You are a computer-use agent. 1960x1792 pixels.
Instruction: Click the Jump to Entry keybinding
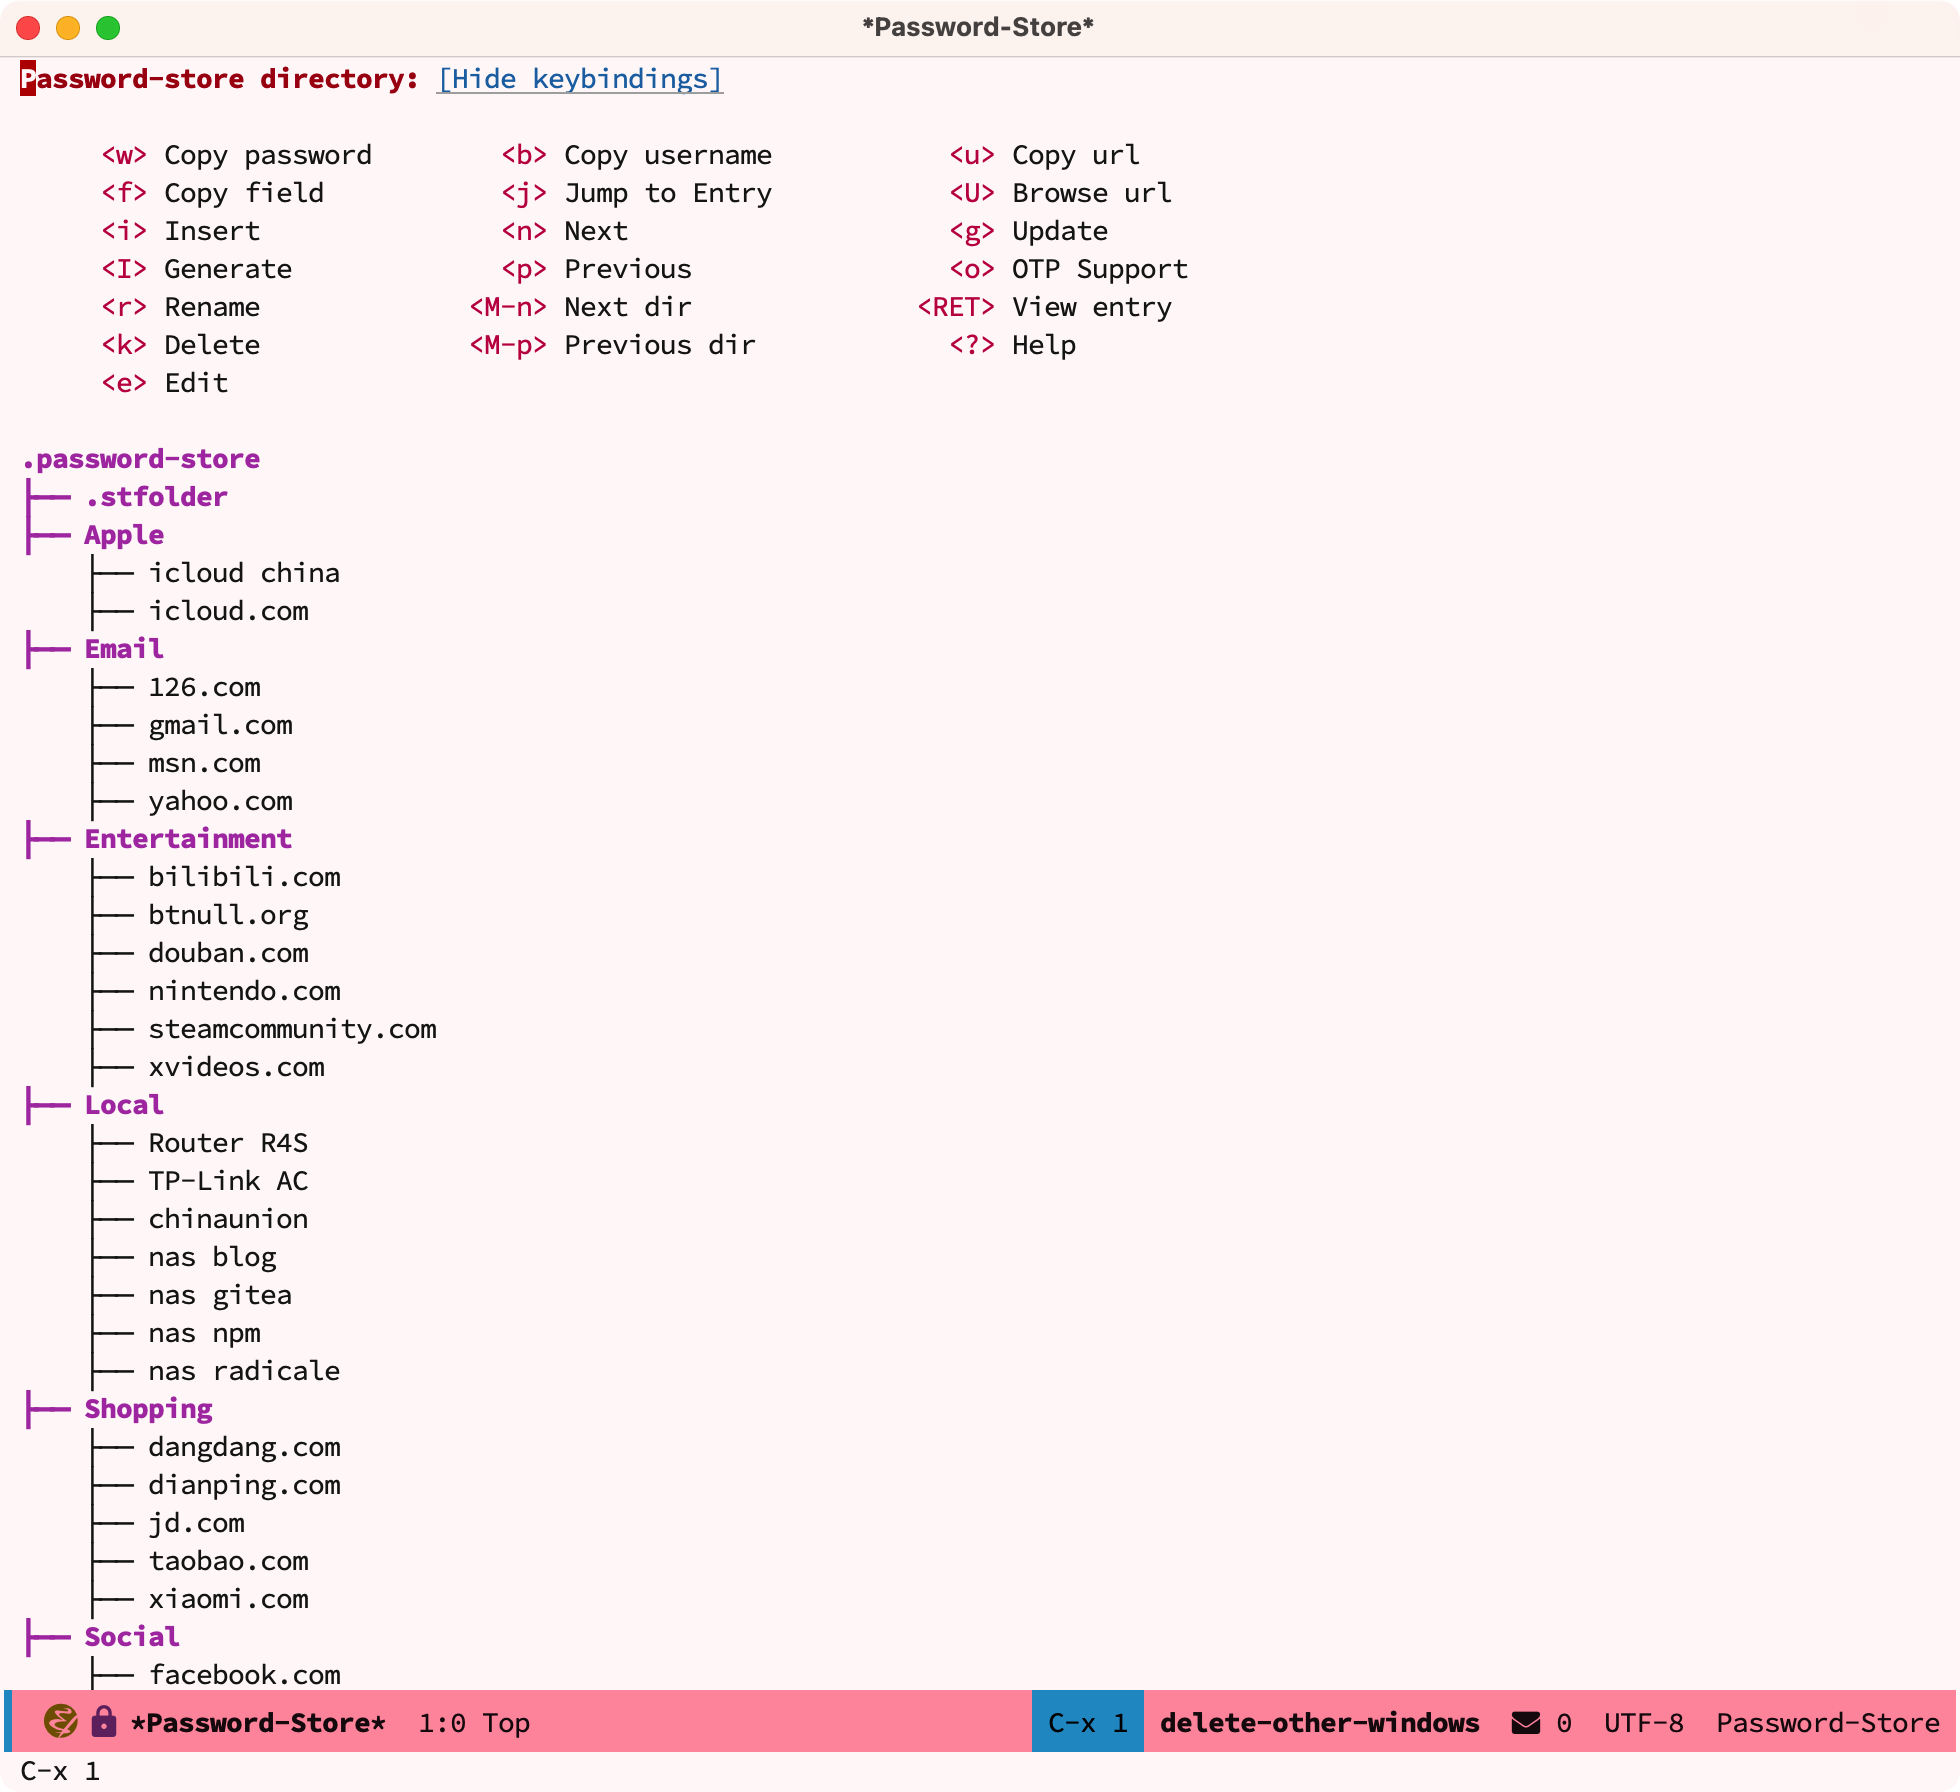(x=636, y=193)
